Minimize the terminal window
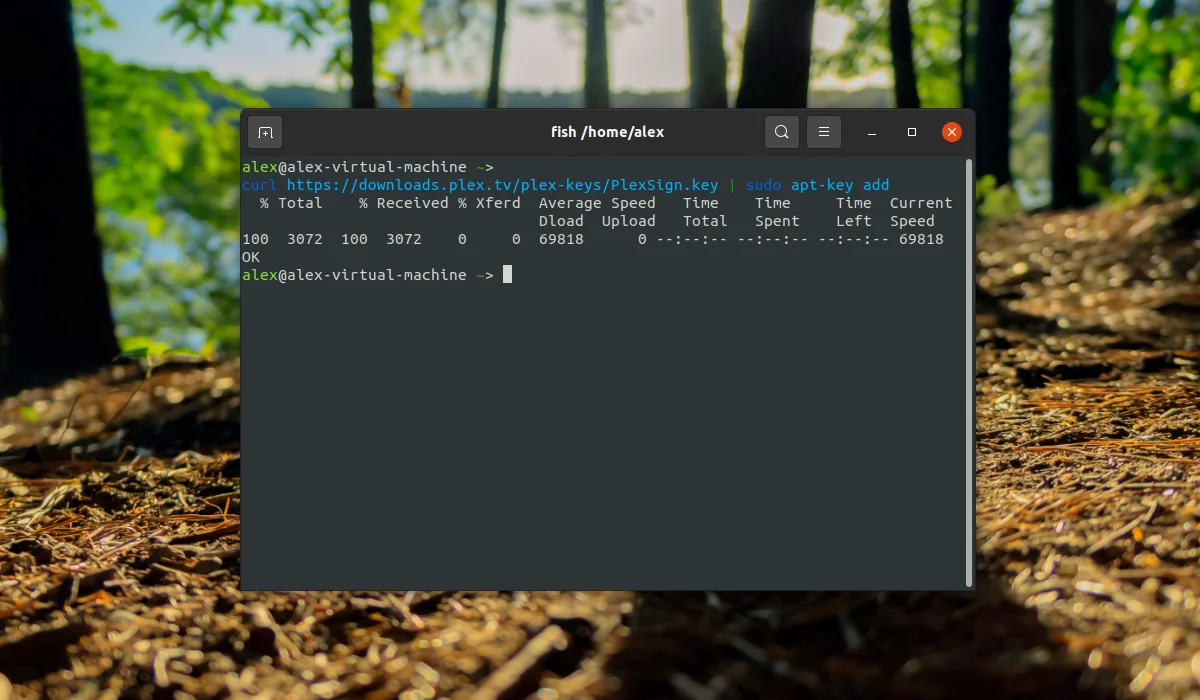The image size is (1200, 700). tap(872, 132)
